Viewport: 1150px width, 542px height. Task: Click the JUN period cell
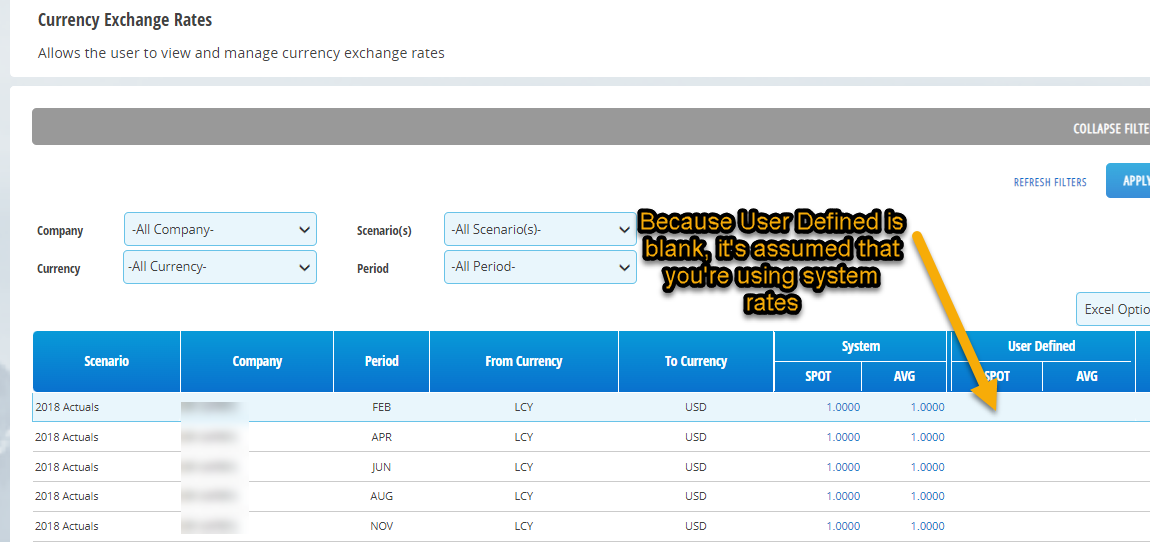381,467
